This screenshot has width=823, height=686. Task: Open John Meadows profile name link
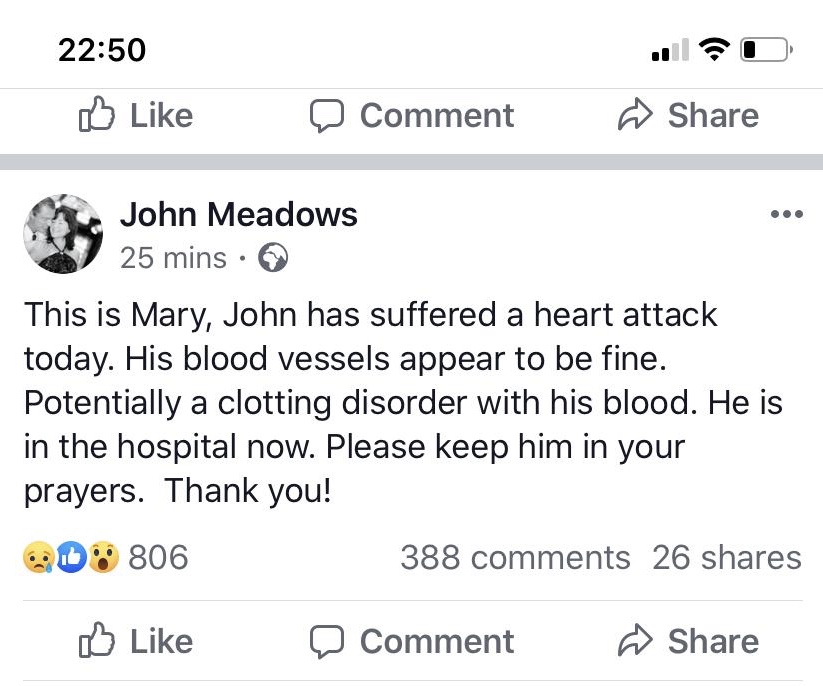coord(238,214)
